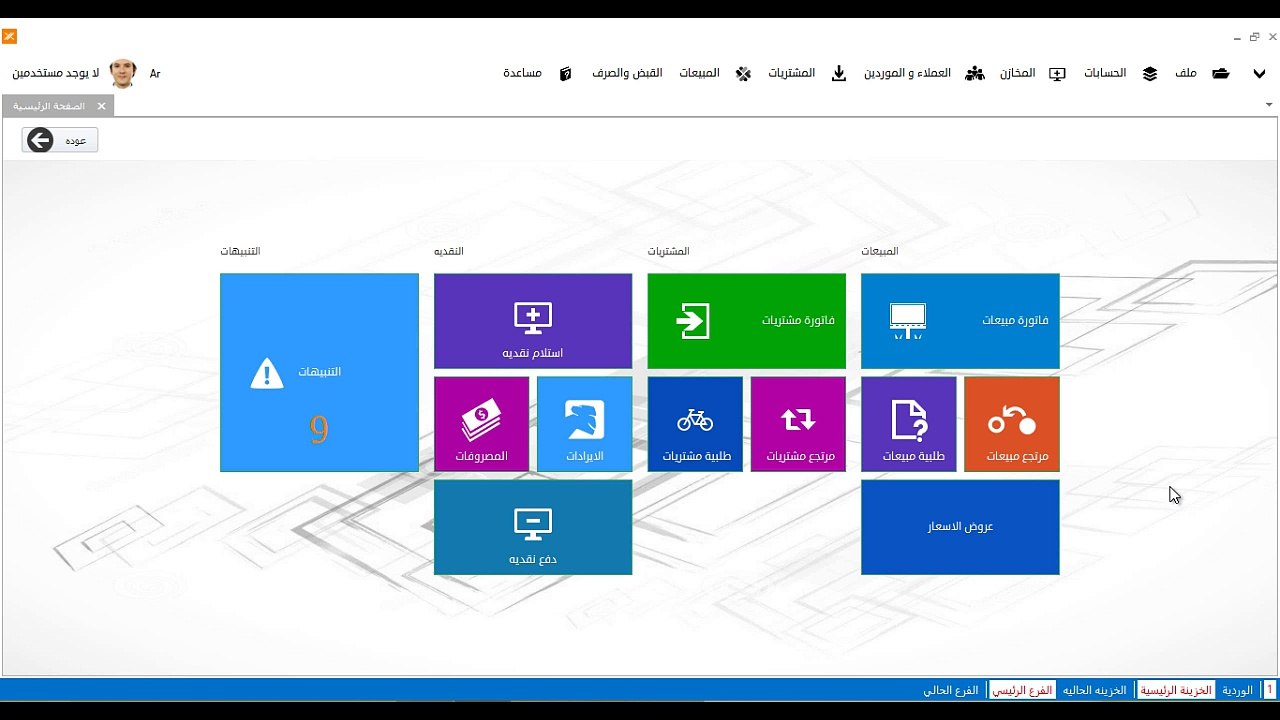The width and height of the screenshot is (1280, 720).
Task: Click the الخزينه الحاليه status label
Action: point(1094,690)
